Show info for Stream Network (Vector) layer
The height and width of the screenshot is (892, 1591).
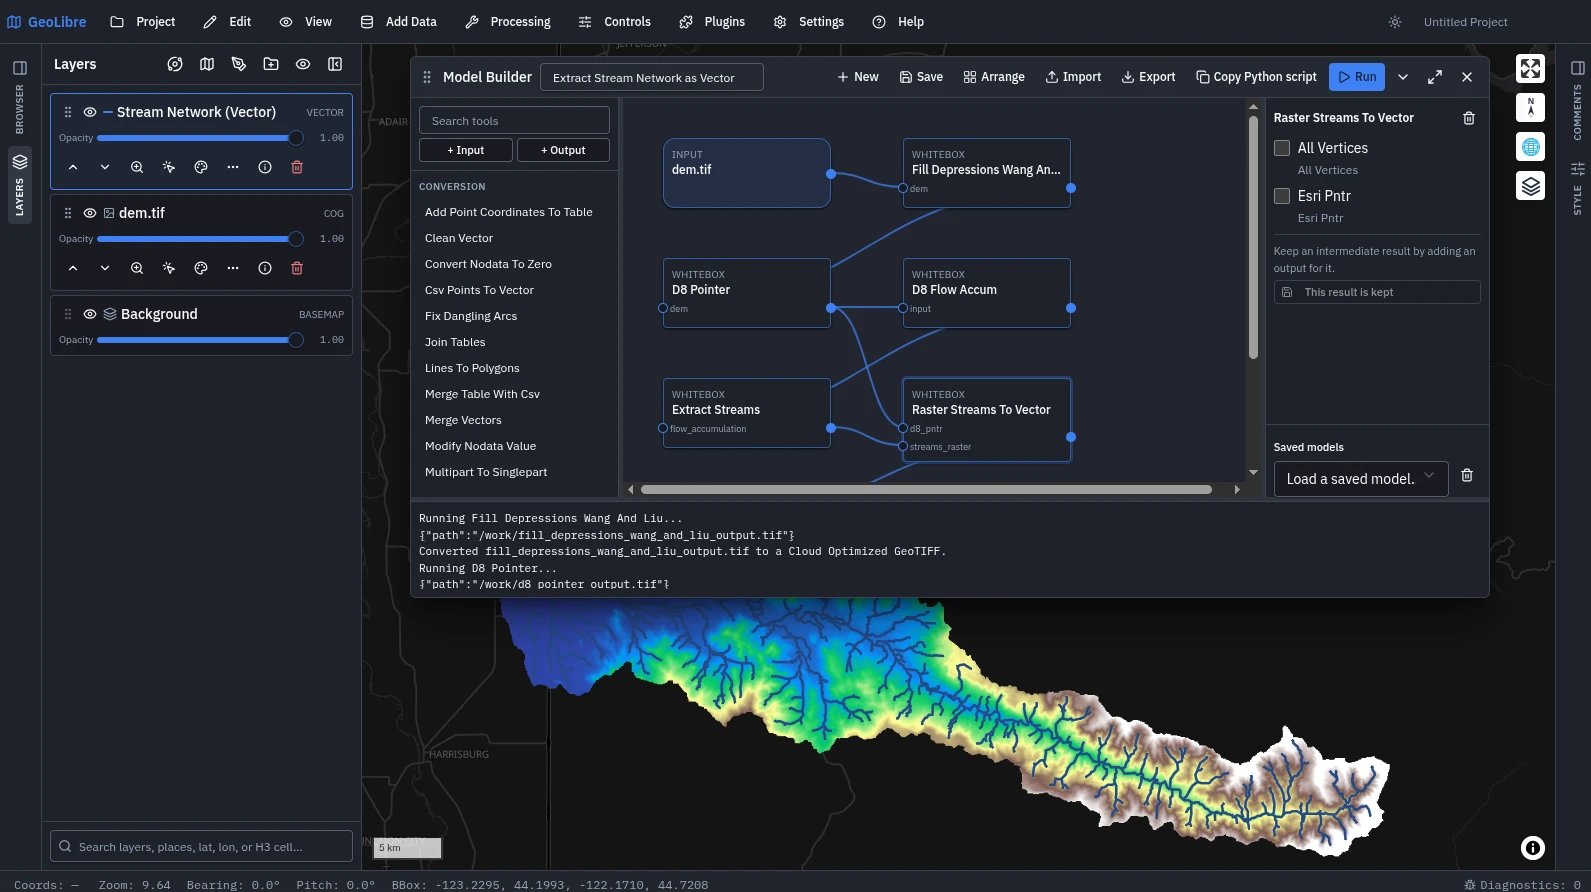[x=265, y=167]
